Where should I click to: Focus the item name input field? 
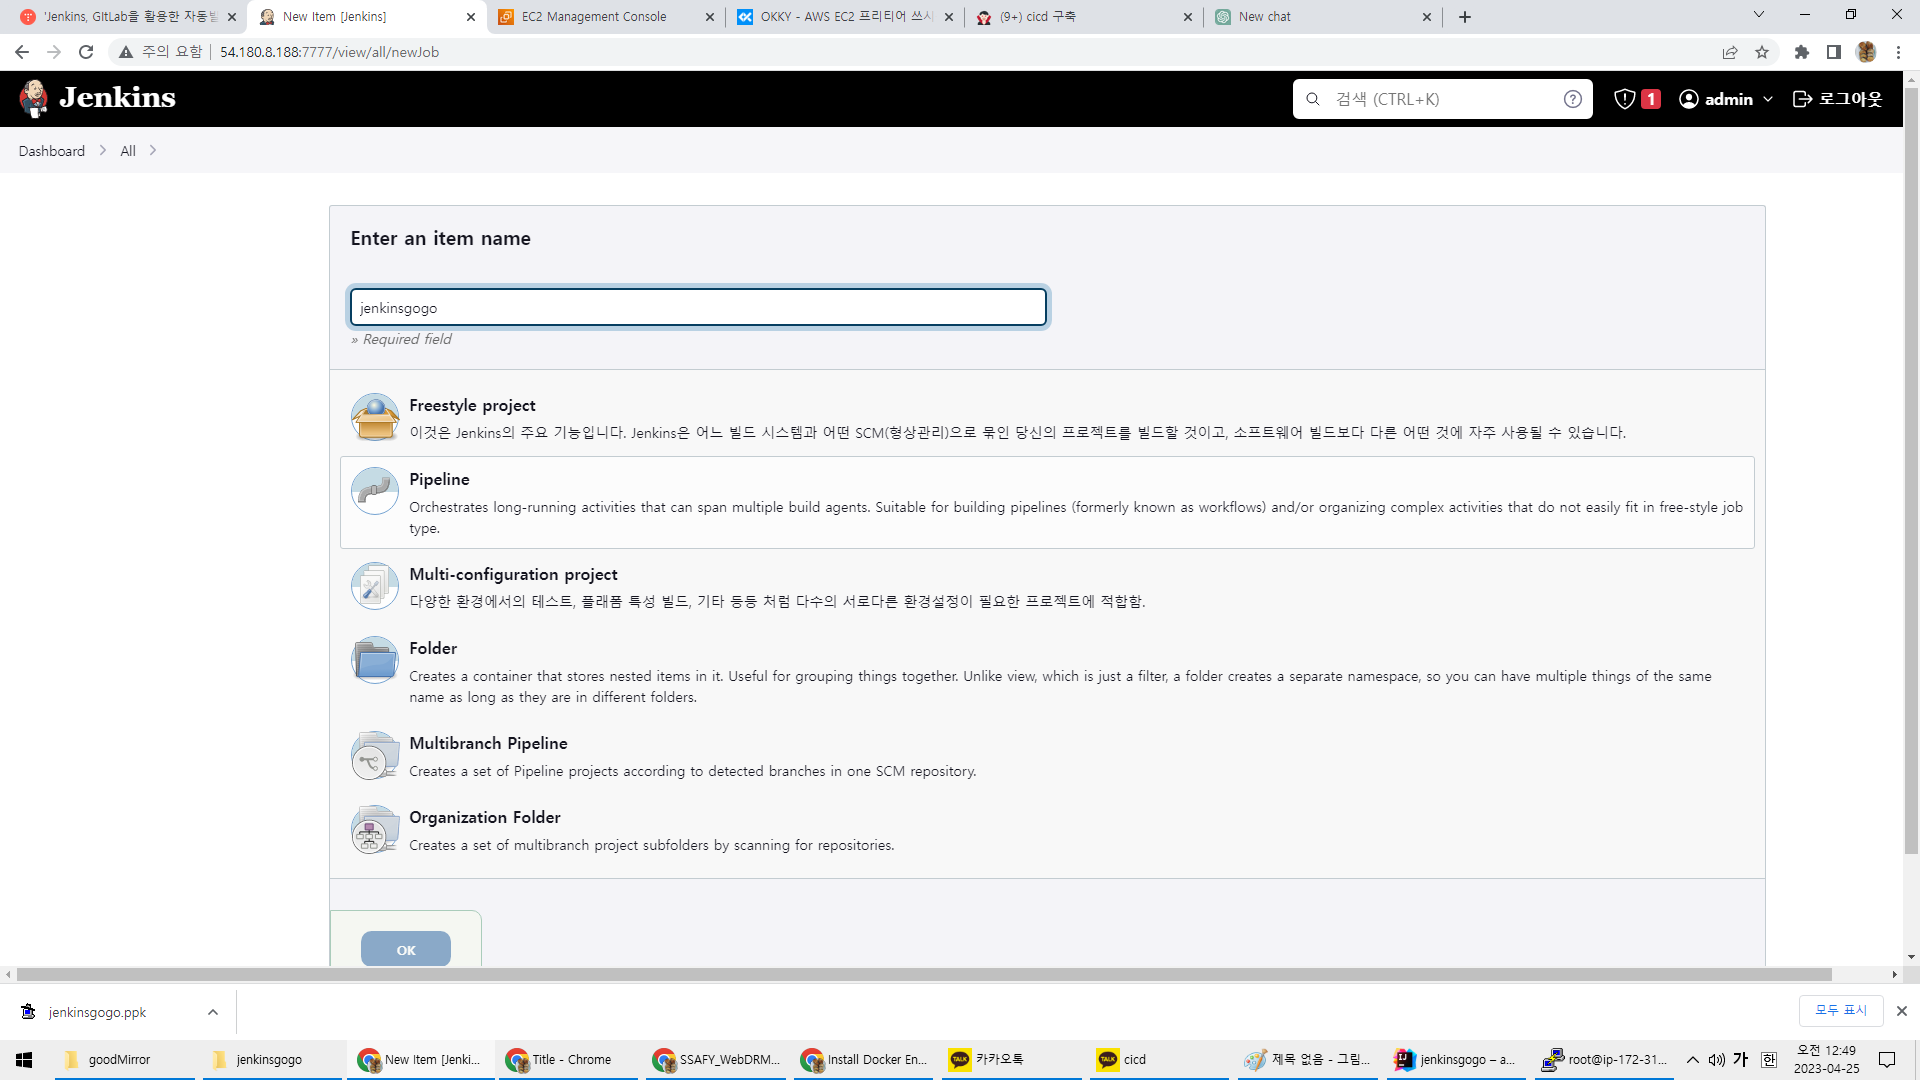click(698, 307)
